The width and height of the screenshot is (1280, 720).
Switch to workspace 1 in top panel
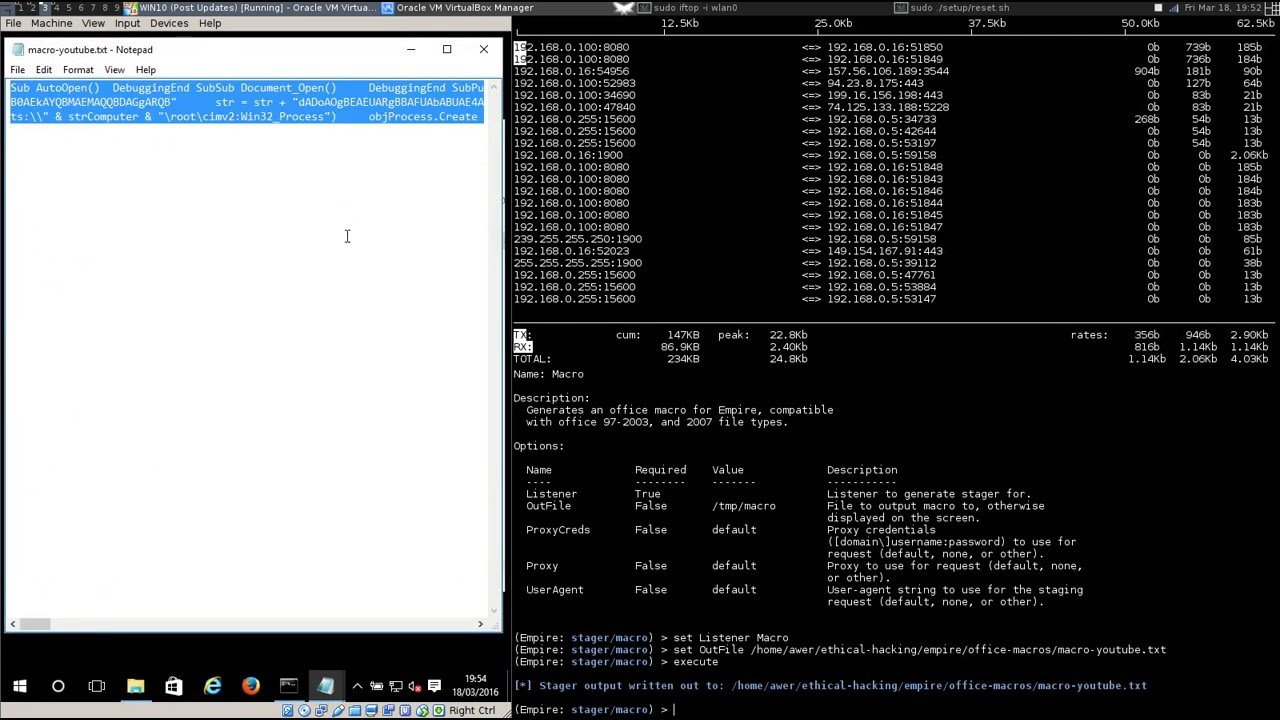(x=19, y=7)
